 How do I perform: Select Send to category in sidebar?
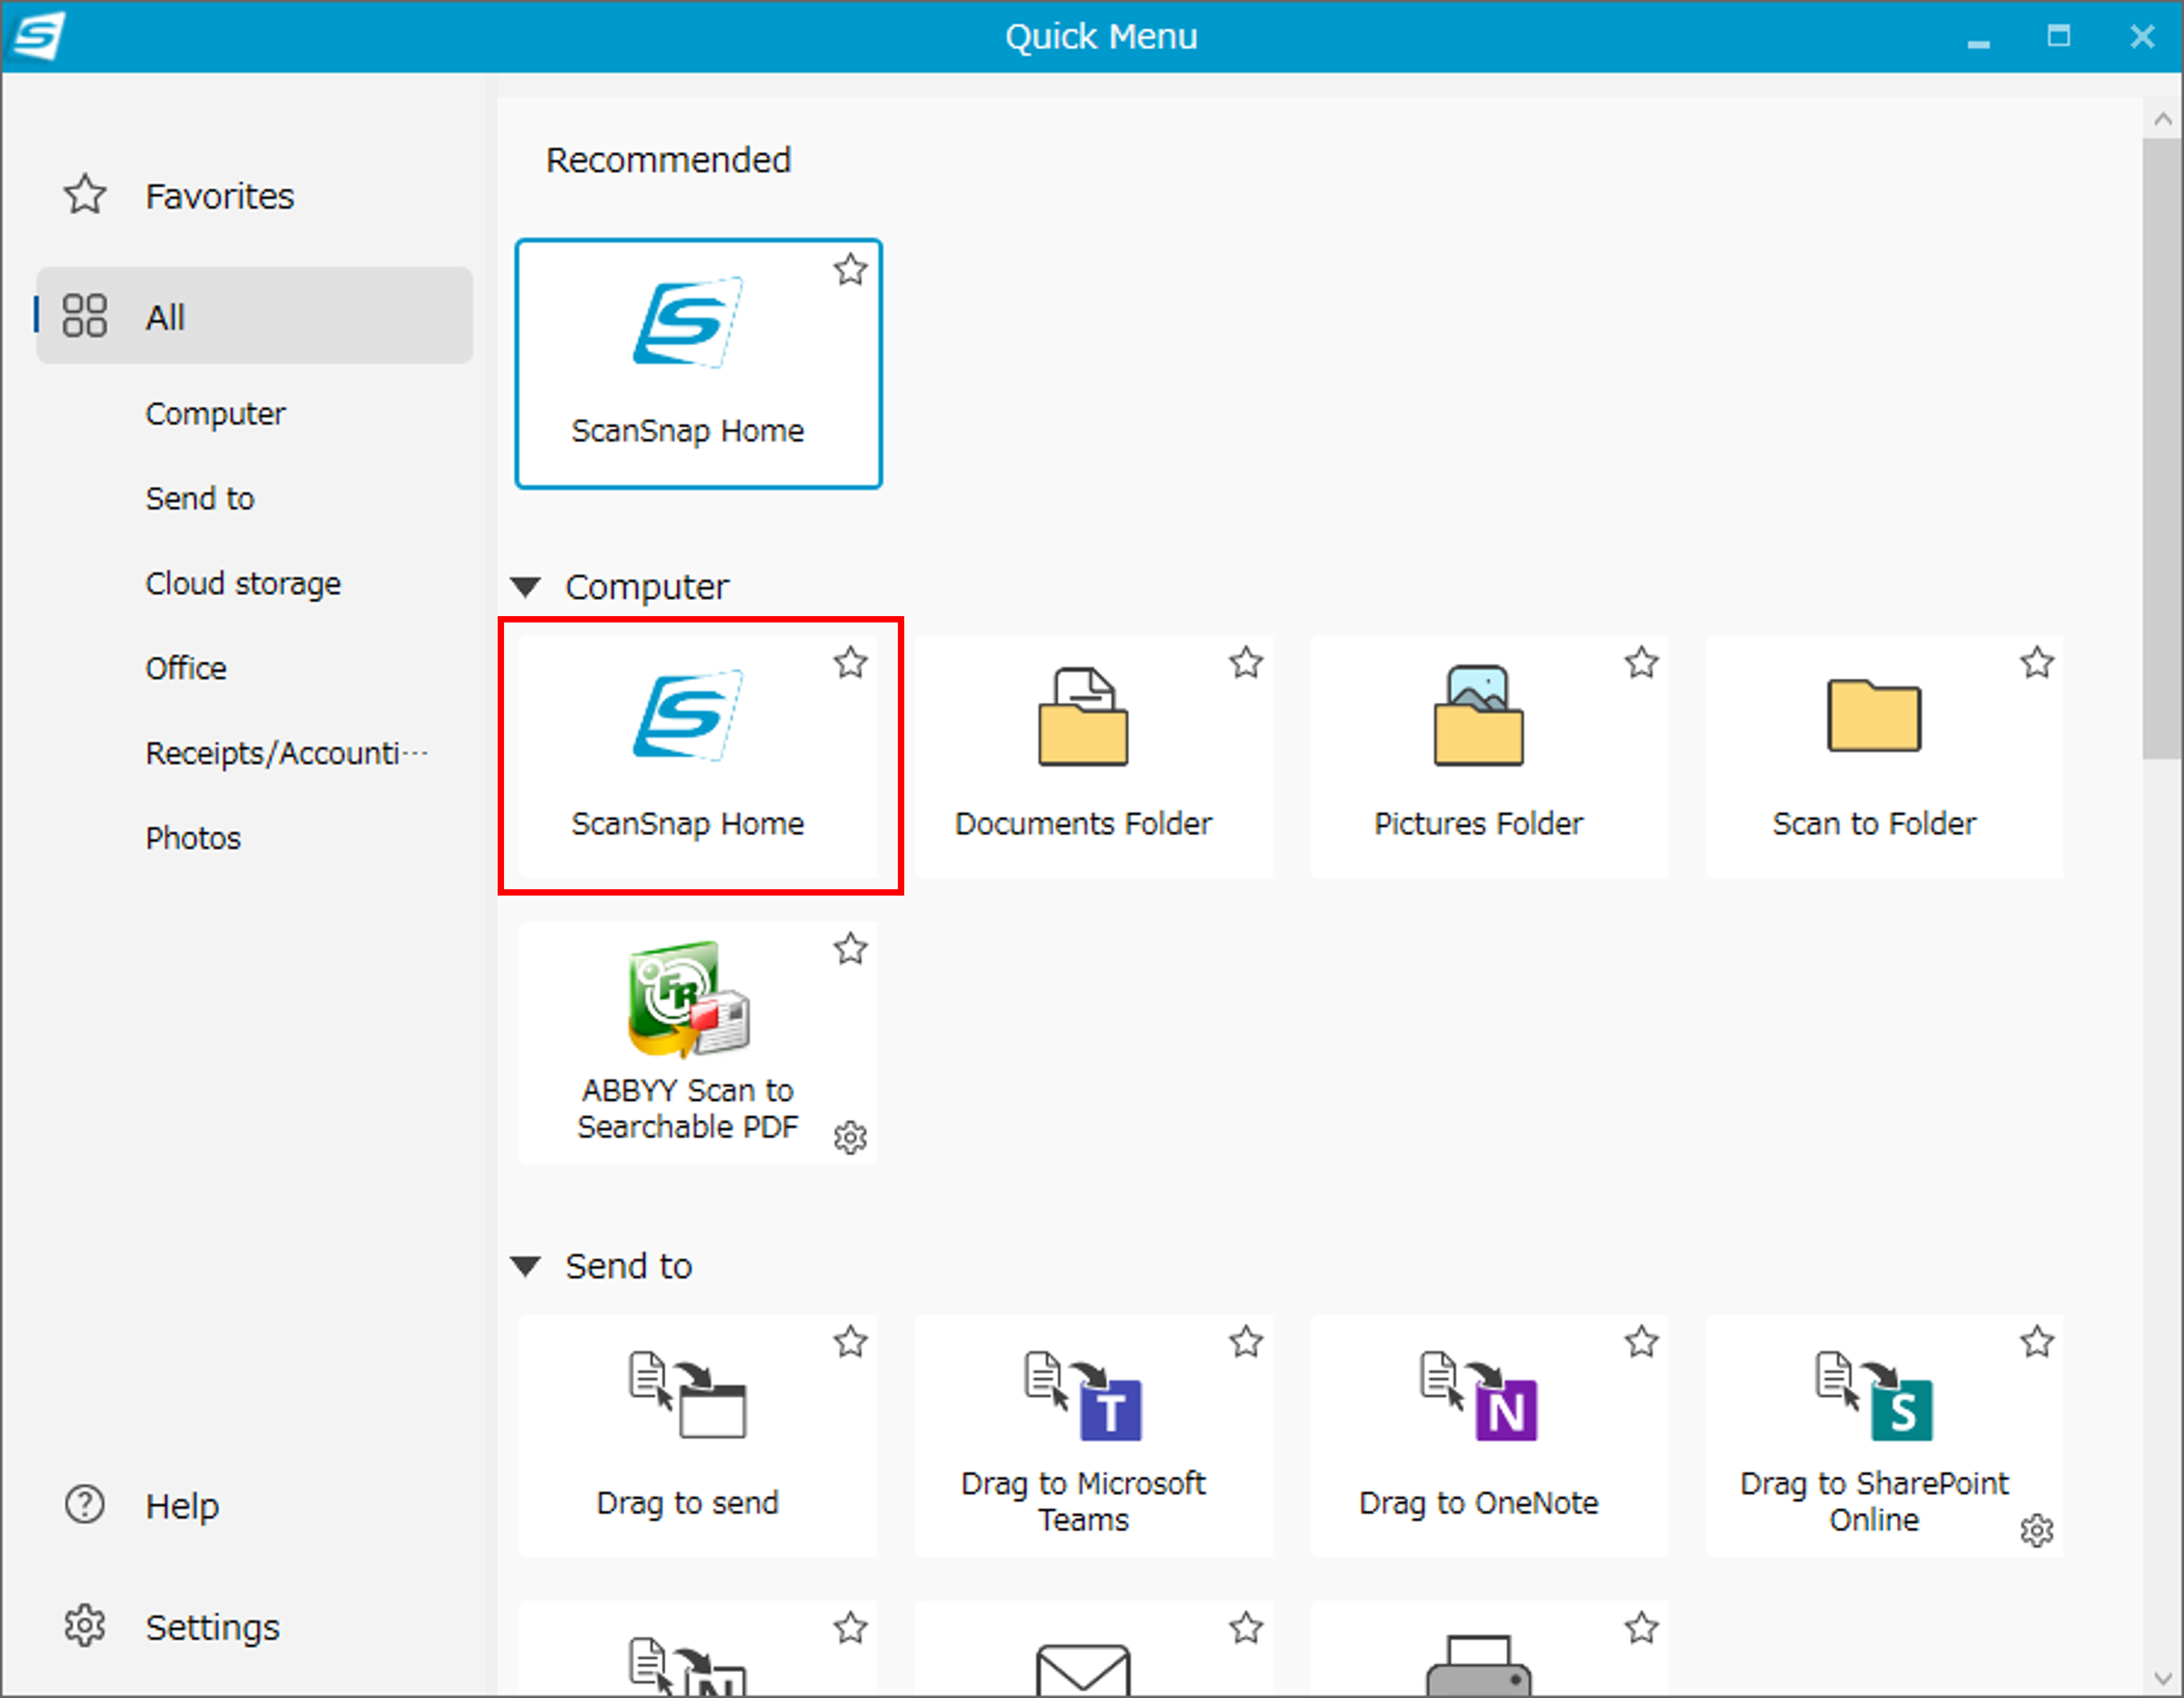[x=200, y=498]
